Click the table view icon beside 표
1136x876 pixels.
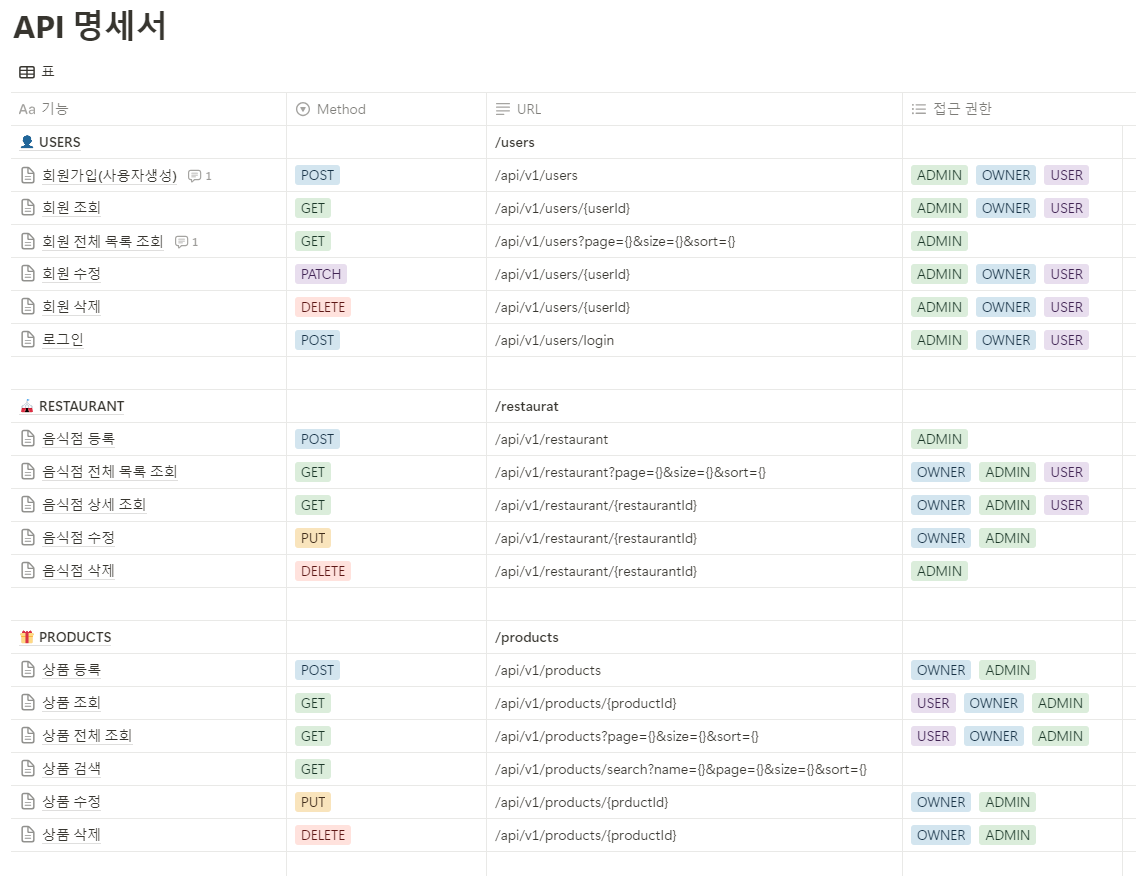(27, 72)
